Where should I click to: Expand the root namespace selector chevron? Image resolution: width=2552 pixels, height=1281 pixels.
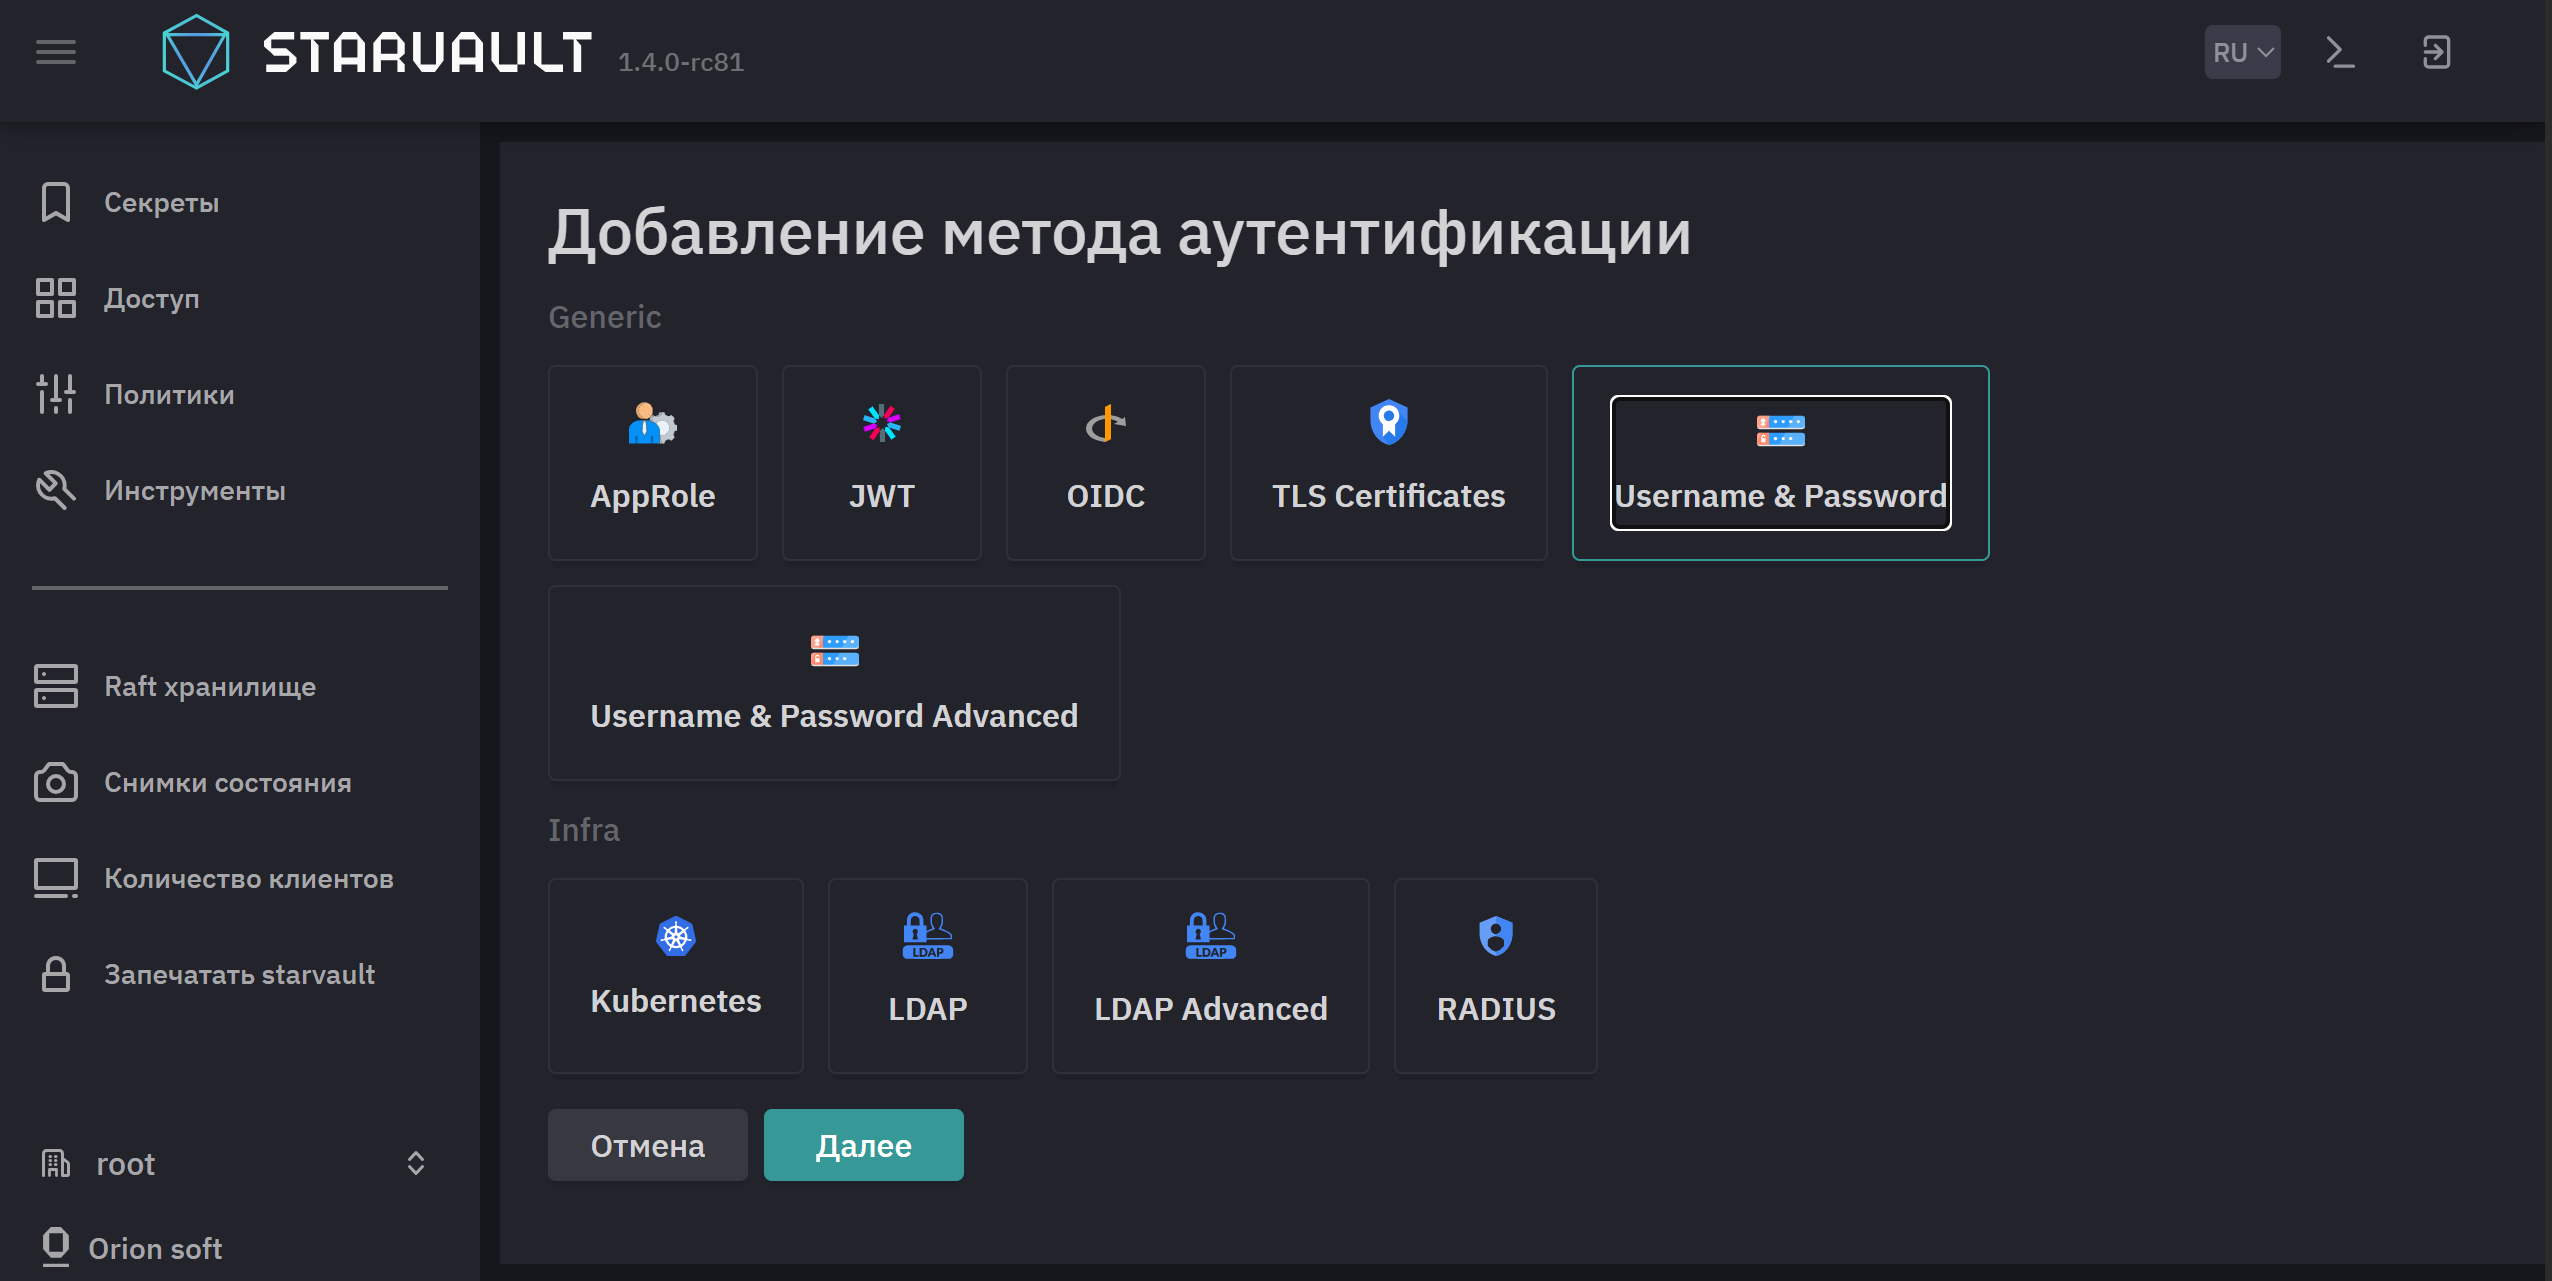pyautogui.click(x=416, y=1163)
